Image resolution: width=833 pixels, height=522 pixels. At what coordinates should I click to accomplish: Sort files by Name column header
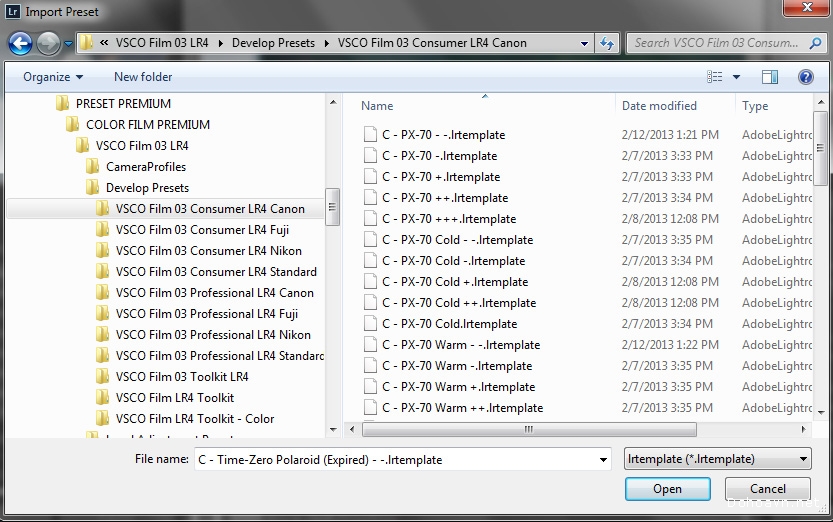[377, 106]
